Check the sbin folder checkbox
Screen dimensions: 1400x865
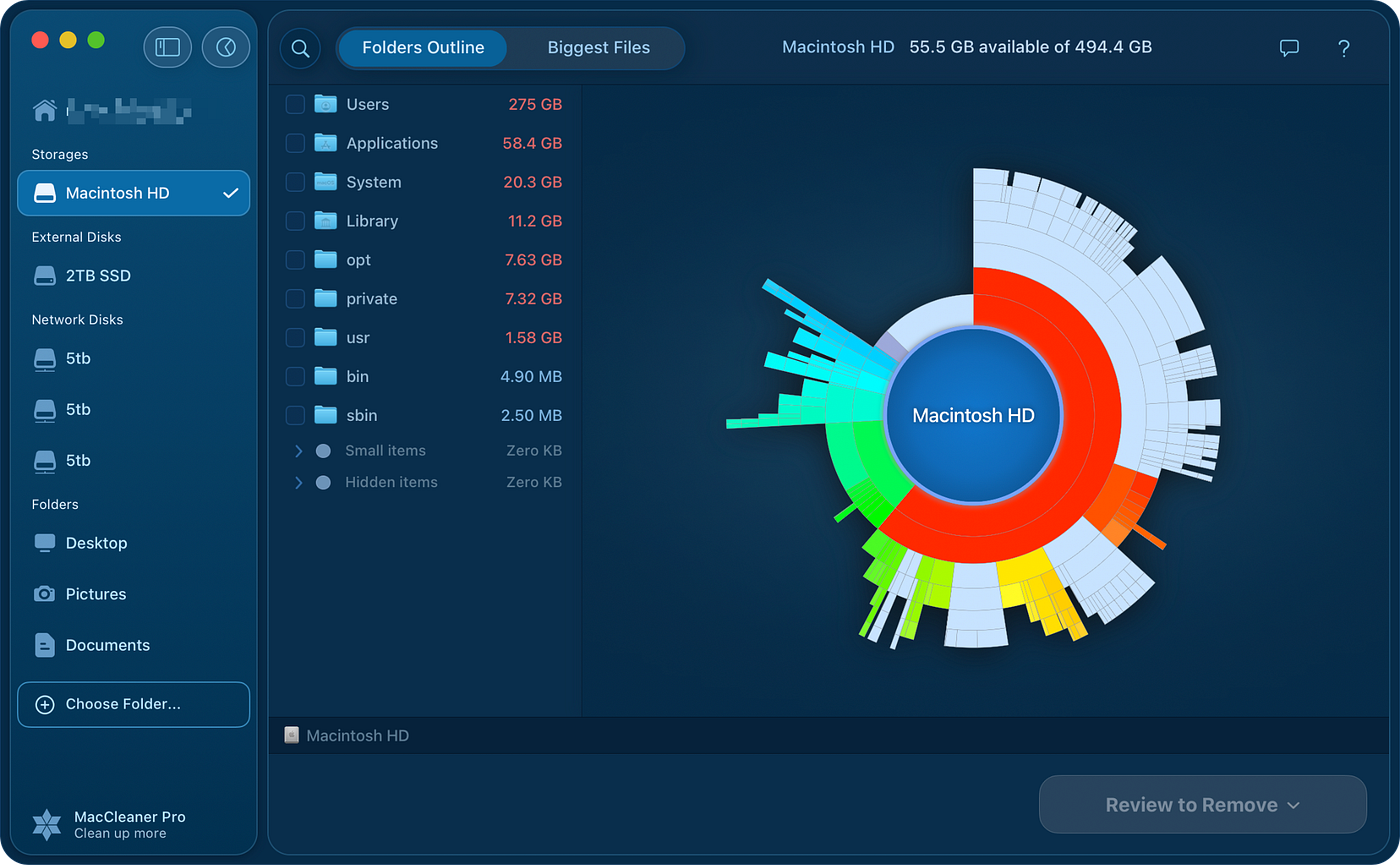tap(295, 415)
